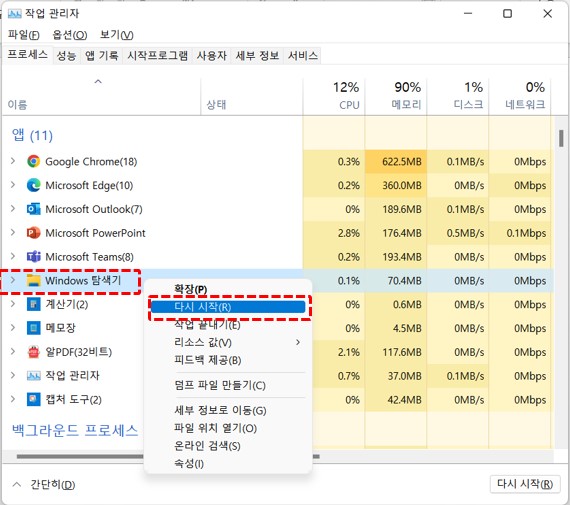Sort processes by the CPU column
Screen dimensions: 570x505
click(334, 97)
